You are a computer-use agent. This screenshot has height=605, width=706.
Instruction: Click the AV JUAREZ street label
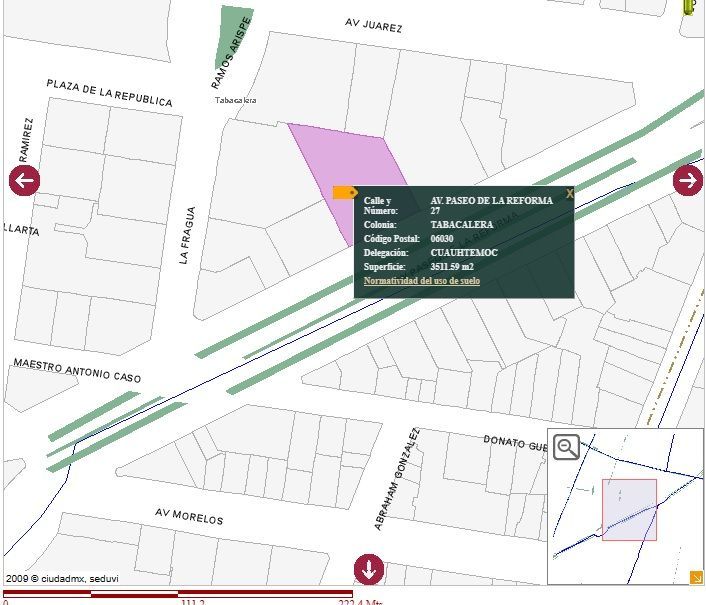point(374,25)
